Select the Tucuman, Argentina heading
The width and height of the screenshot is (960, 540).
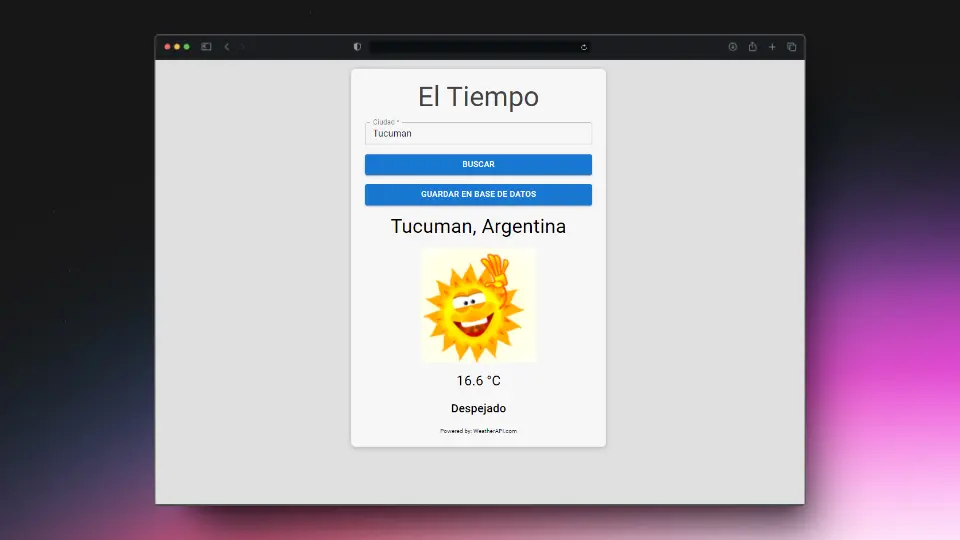click(x=478, y=227)
